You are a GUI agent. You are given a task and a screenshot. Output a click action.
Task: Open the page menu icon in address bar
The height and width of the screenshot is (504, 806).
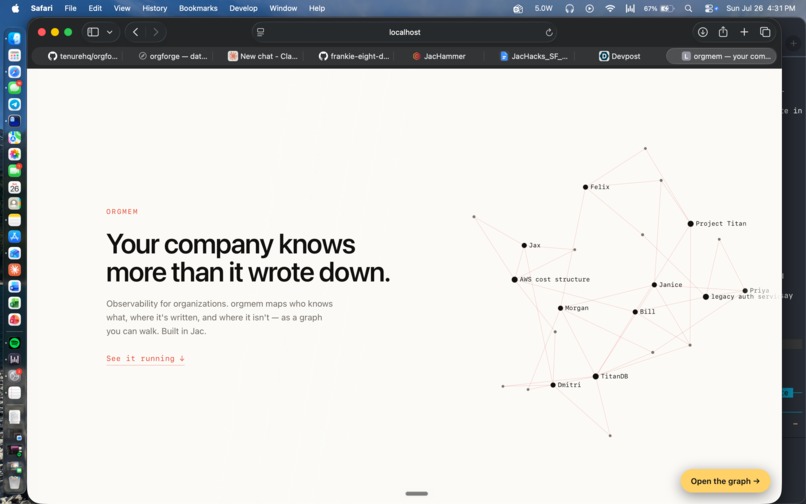click(x=261, y=32)
